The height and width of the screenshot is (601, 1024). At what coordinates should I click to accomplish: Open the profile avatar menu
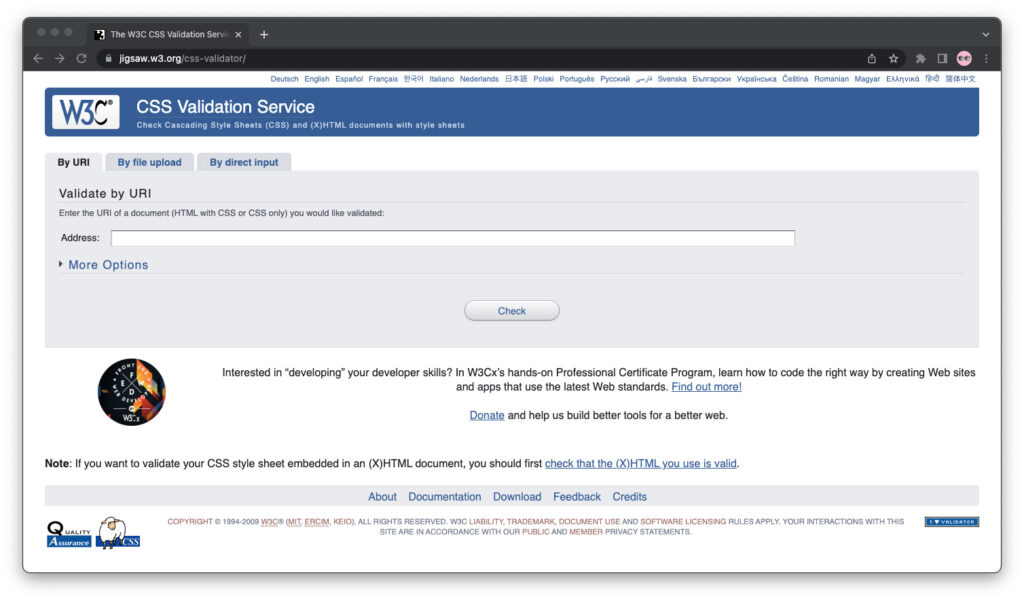(964, 59)
